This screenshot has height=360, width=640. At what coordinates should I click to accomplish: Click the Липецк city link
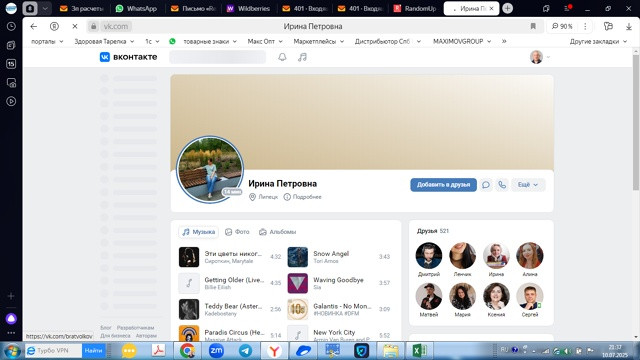263,197
